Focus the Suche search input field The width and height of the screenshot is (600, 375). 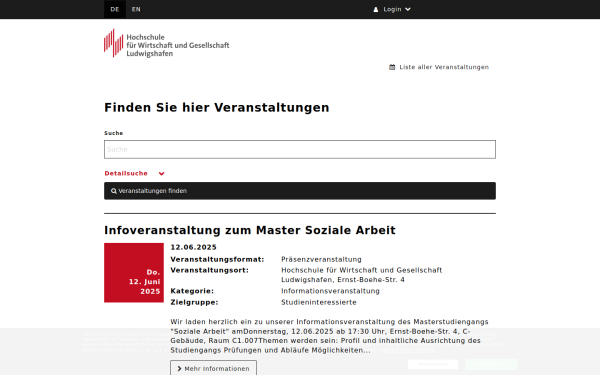[x=300, y=149]
